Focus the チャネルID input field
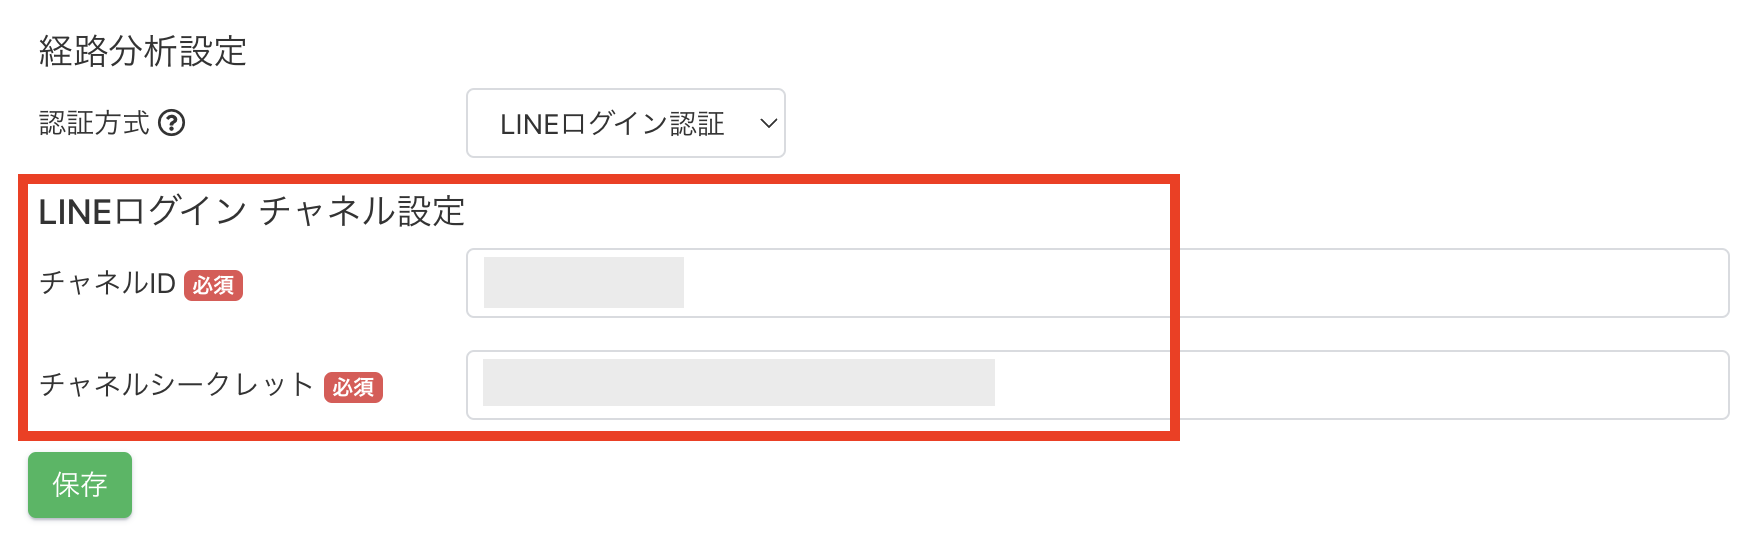The height and width of the screenshot is (552, 1764). pos(900,283)
